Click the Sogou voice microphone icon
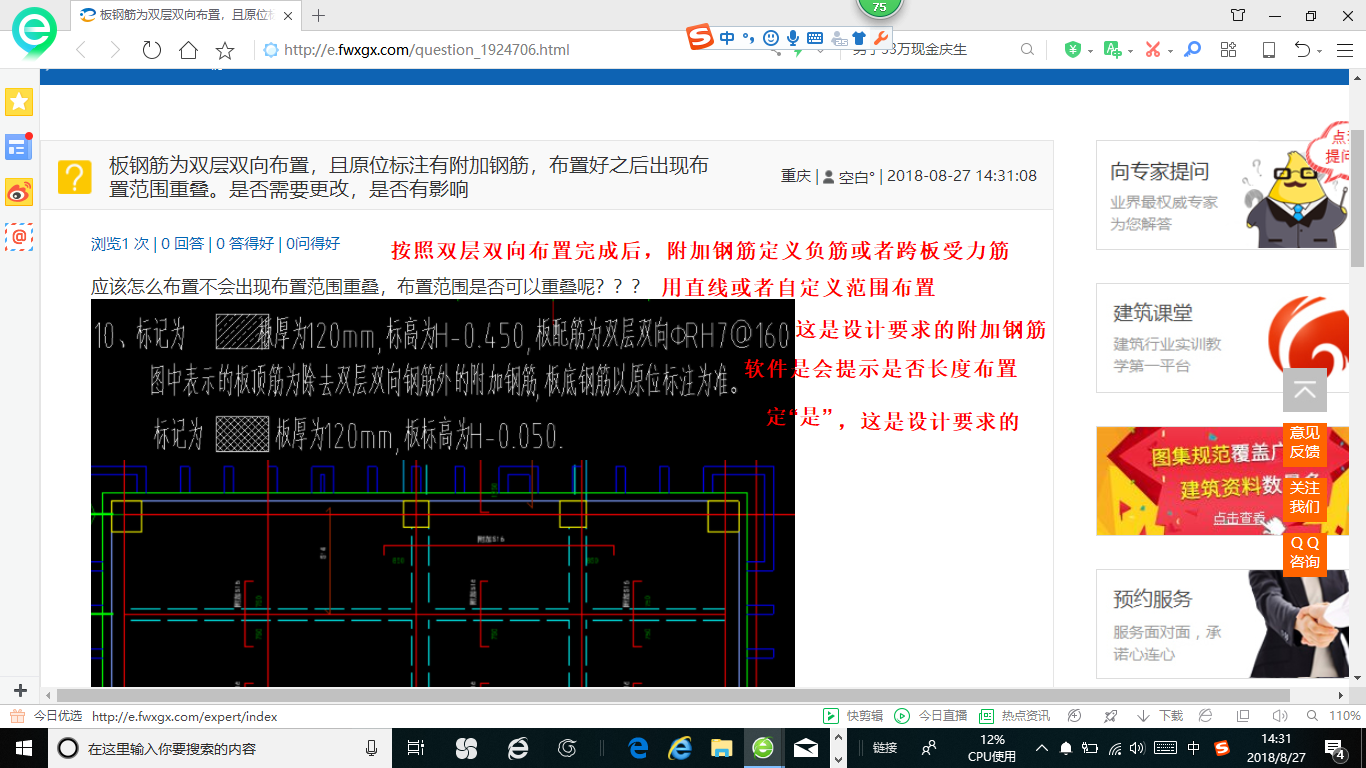Screen dimensions: 1366x768 [x=793, y=38]
